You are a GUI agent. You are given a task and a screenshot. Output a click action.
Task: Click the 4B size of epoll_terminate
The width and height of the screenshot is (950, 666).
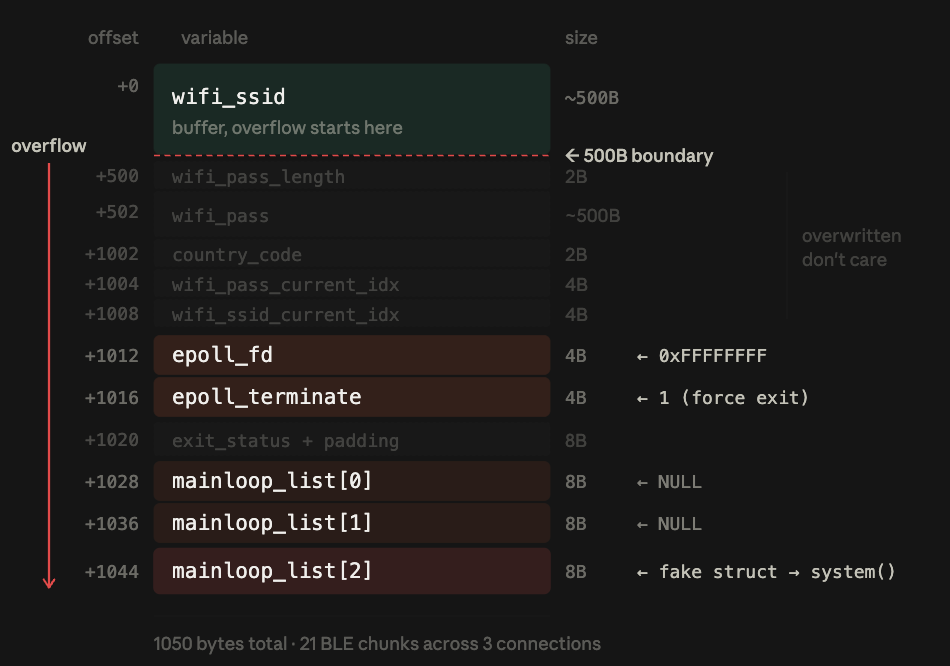[576, 398]
